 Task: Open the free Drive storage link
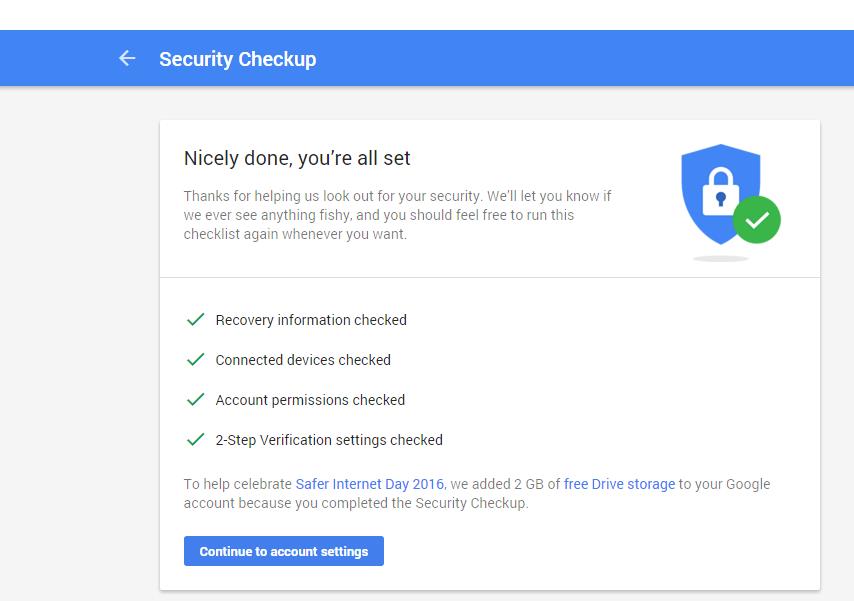pyautogui.click(x=619, y=484)
